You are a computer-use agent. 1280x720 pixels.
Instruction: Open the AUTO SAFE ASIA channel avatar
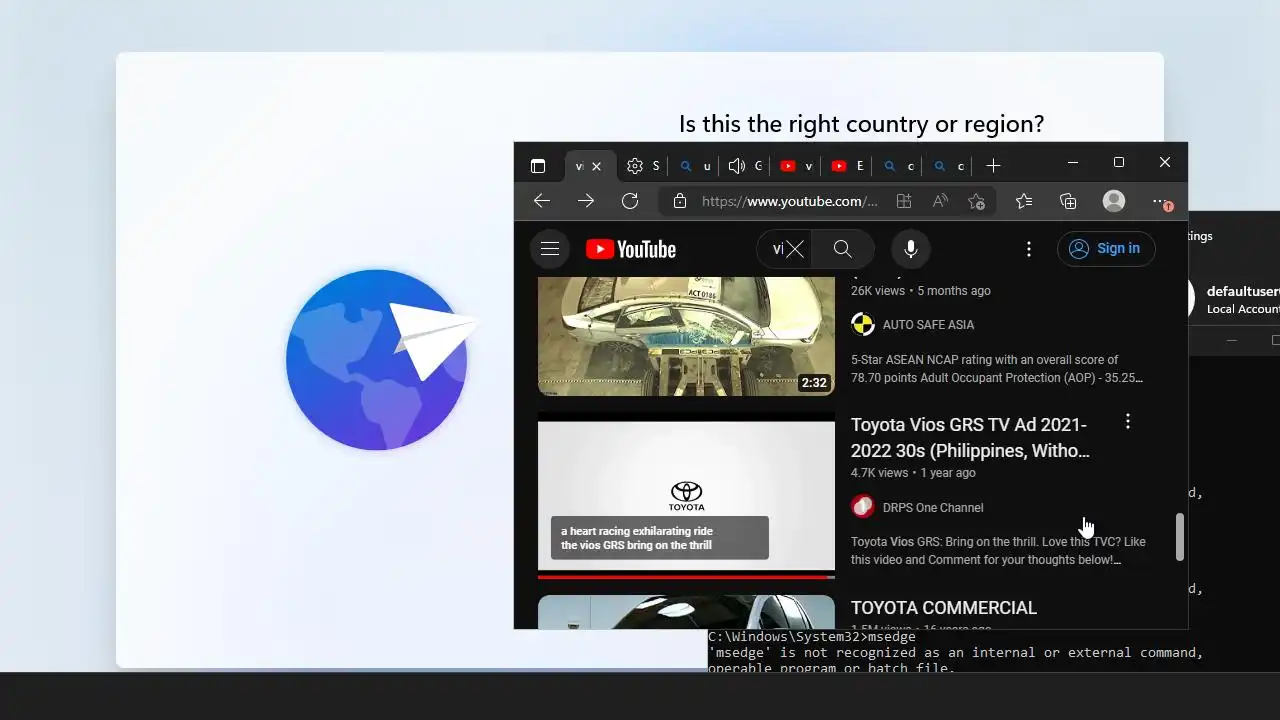click(862, 324)
